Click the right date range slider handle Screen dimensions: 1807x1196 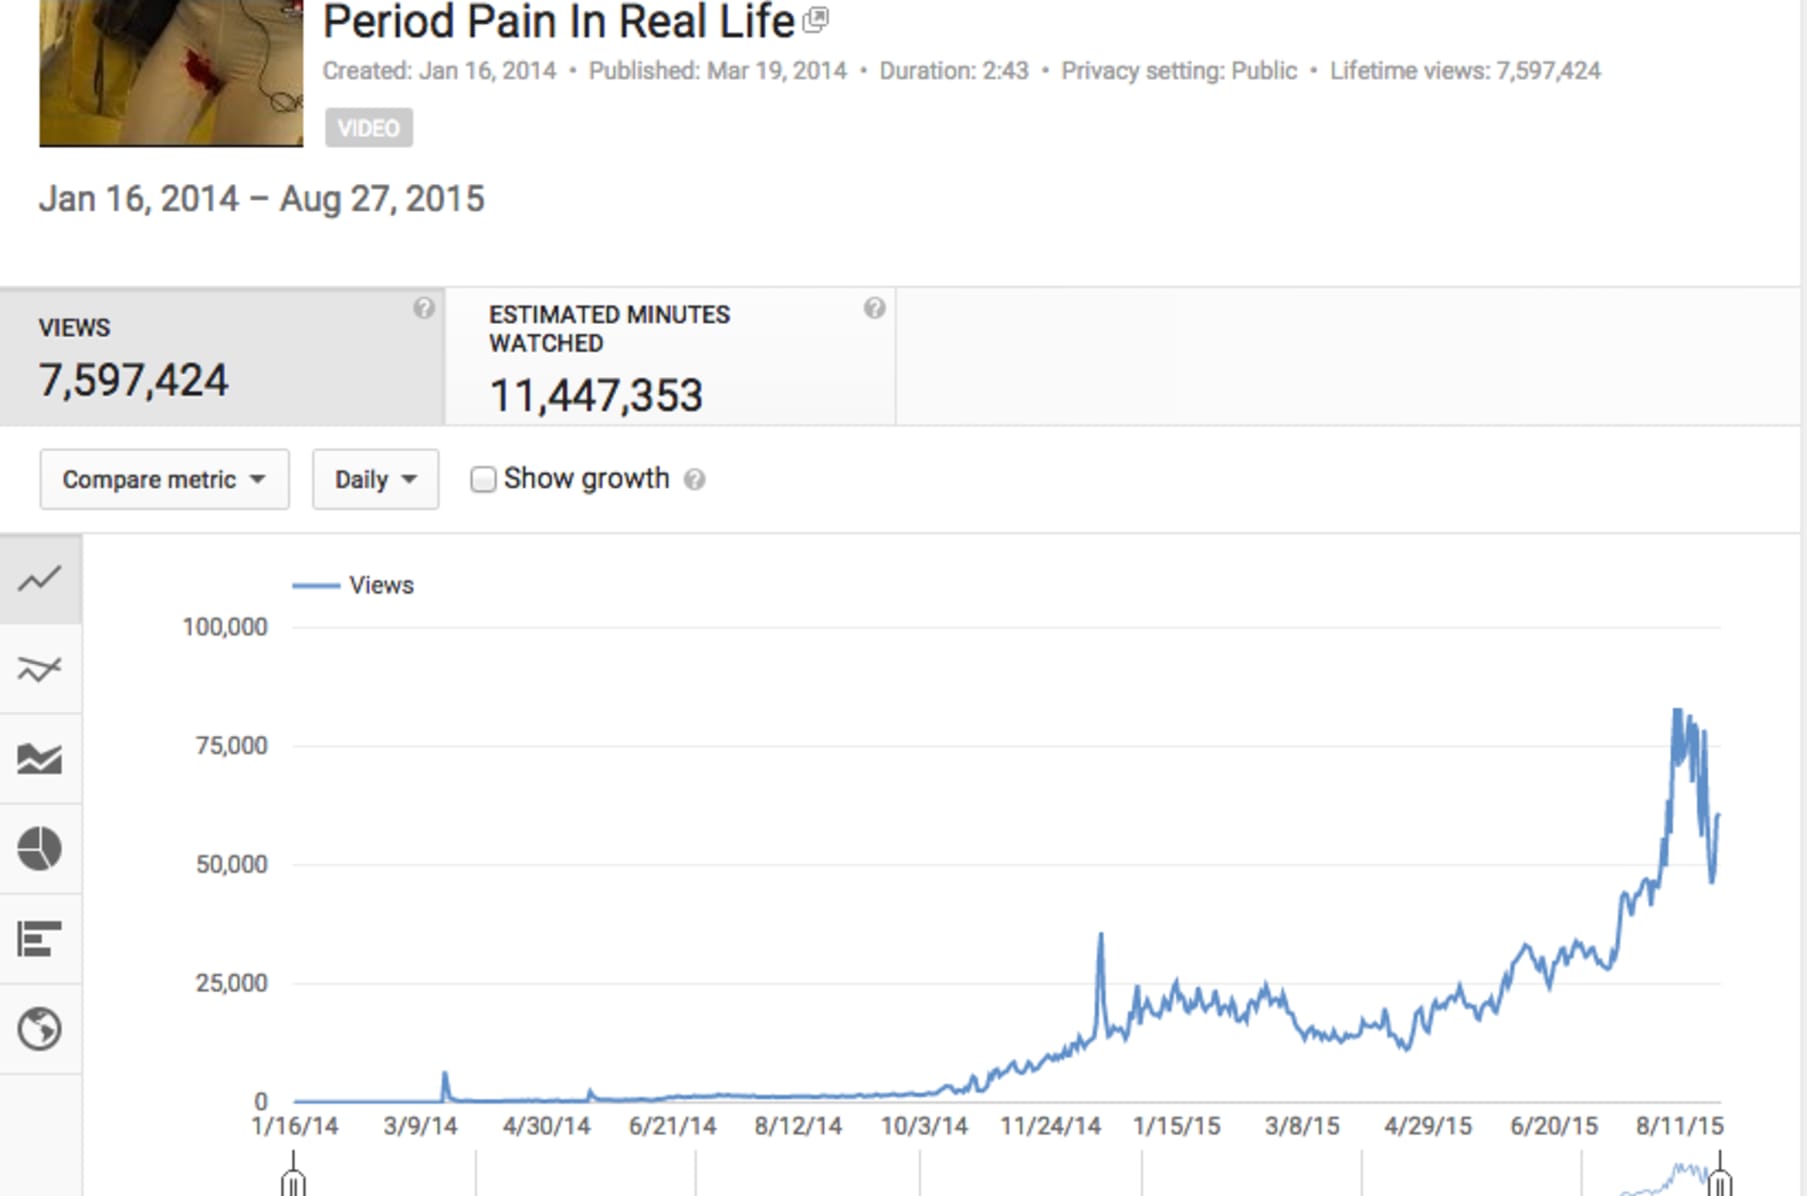[x=1720, y=1182]
